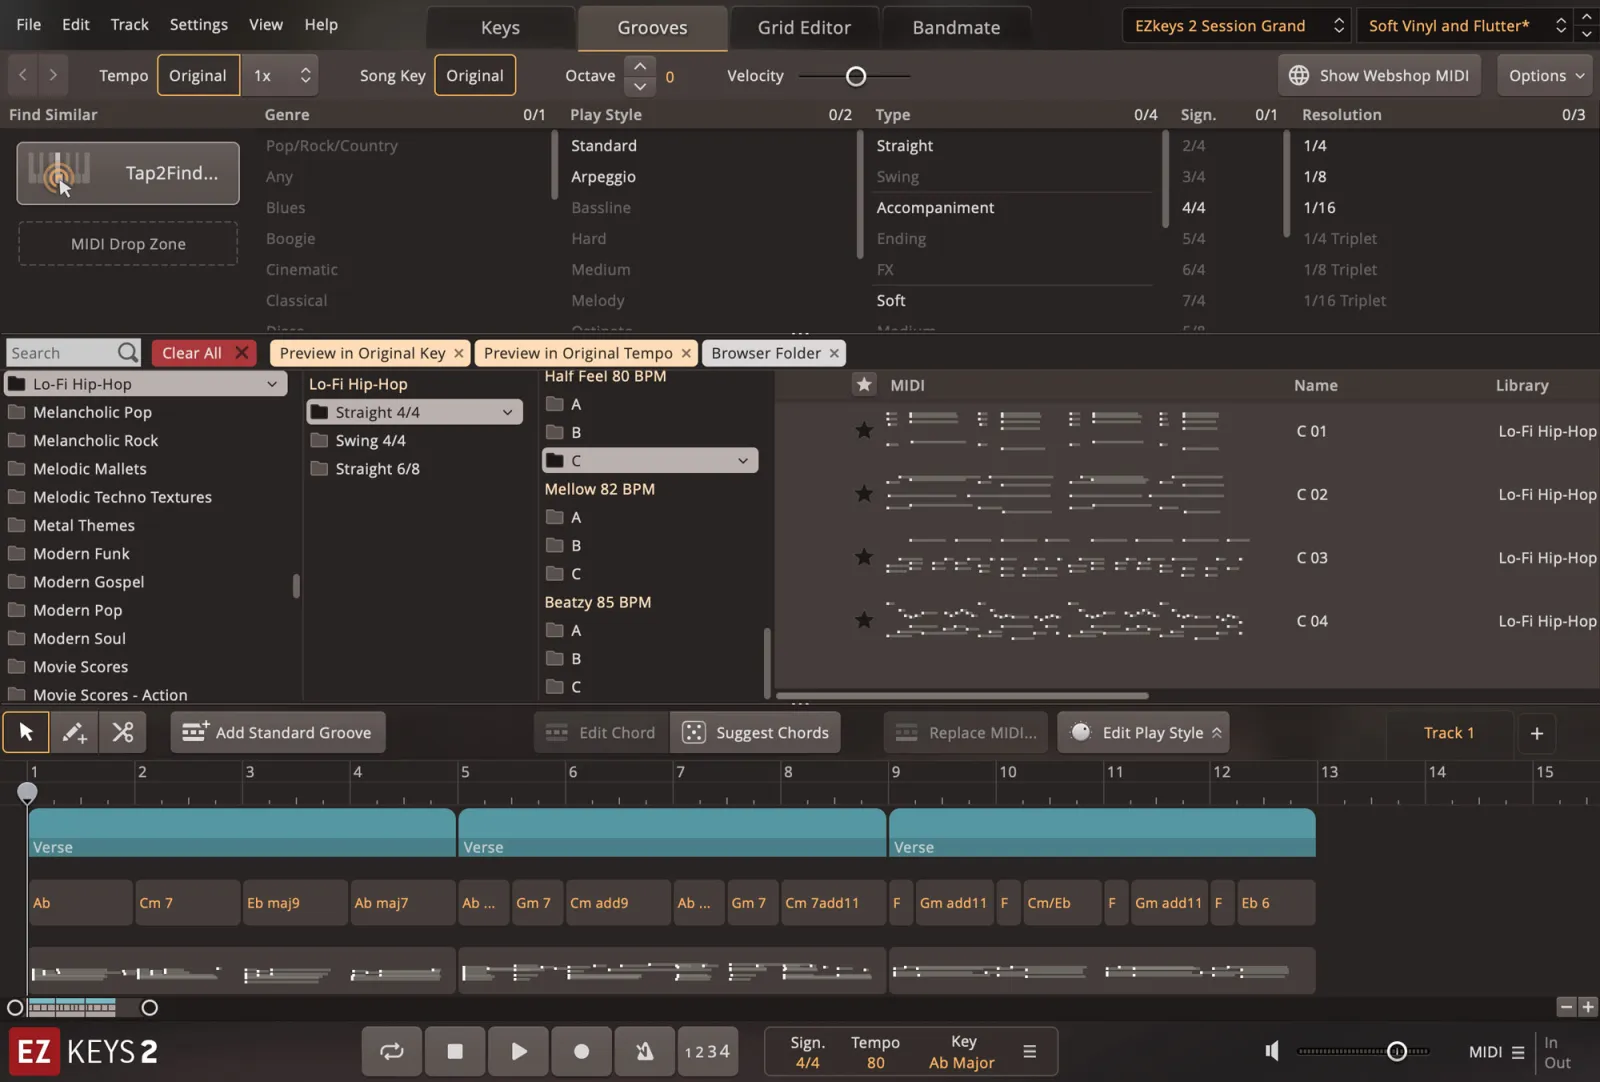Open the song settings hamburger menu
This screenshot has height=1082, width=1600.
[x=1029, y=1051]
